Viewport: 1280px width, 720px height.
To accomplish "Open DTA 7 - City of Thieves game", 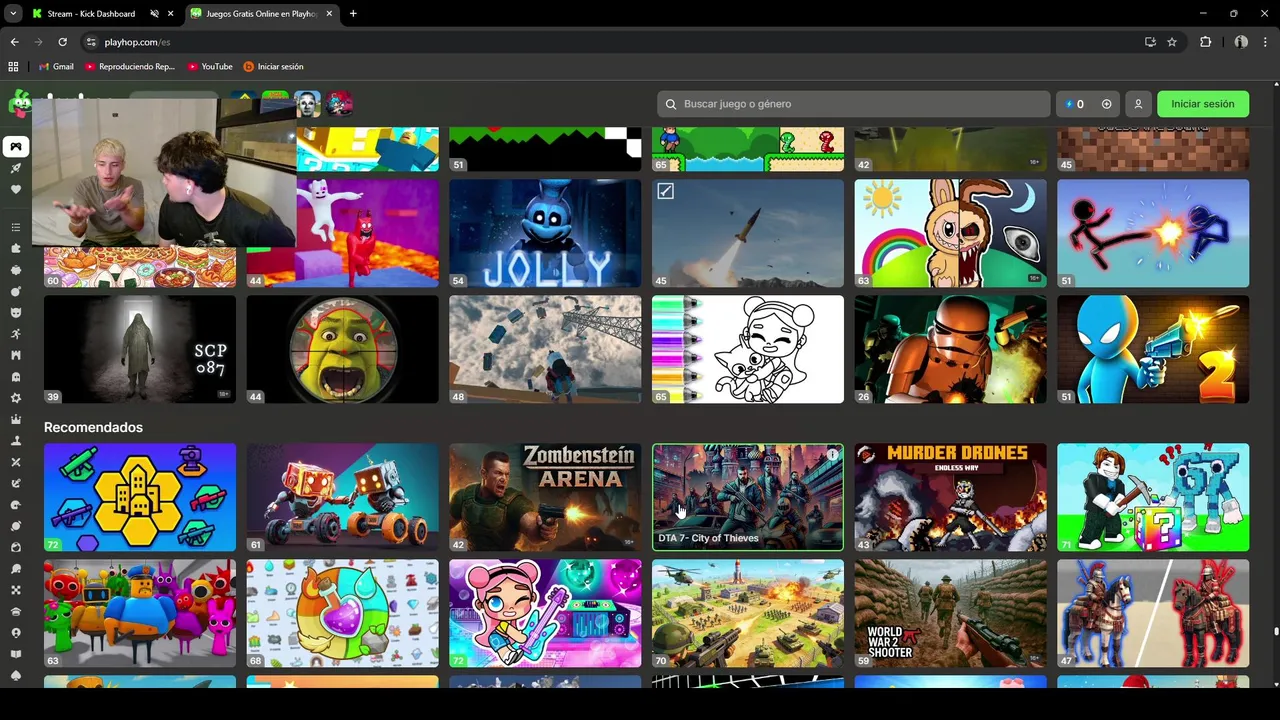I will (x=748, y=497).
